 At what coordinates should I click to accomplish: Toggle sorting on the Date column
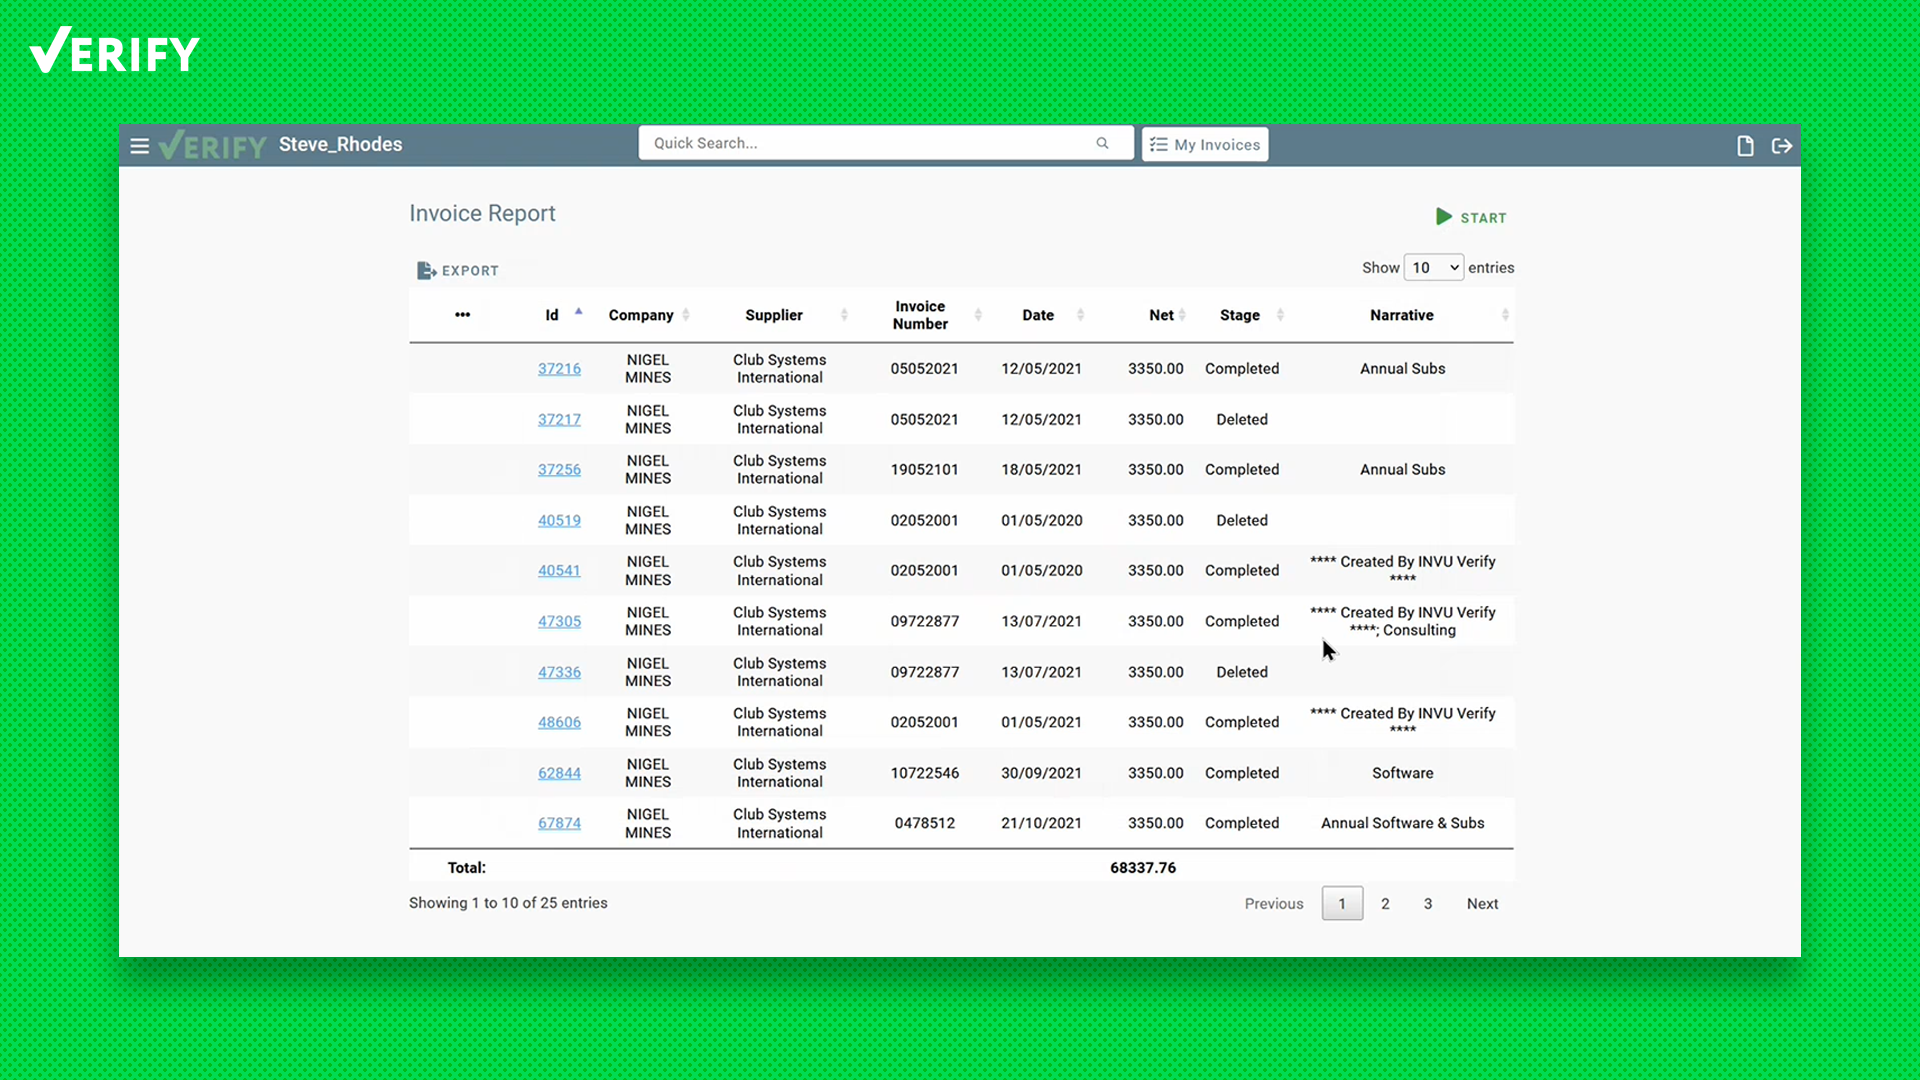click(1078, 314)
